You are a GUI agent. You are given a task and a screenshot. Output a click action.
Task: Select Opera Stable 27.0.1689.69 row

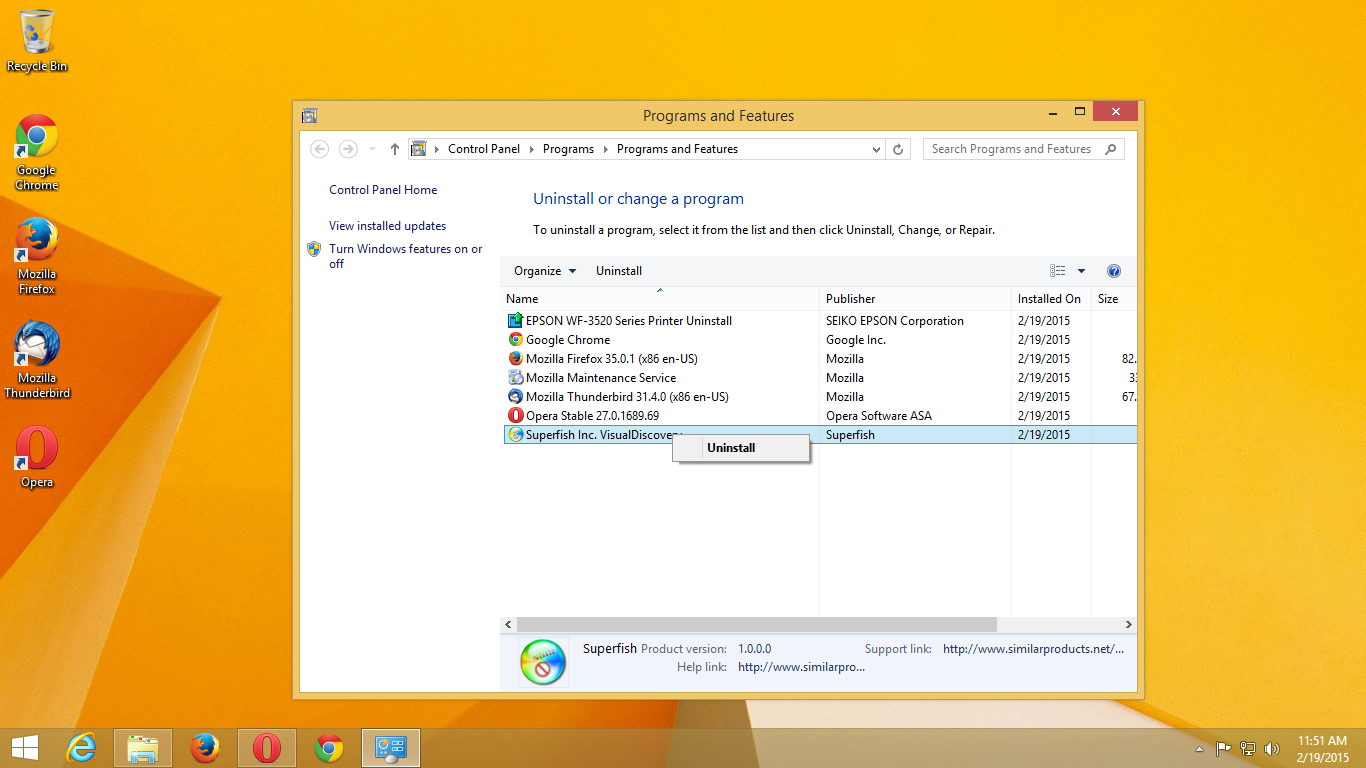pos(819,416)
